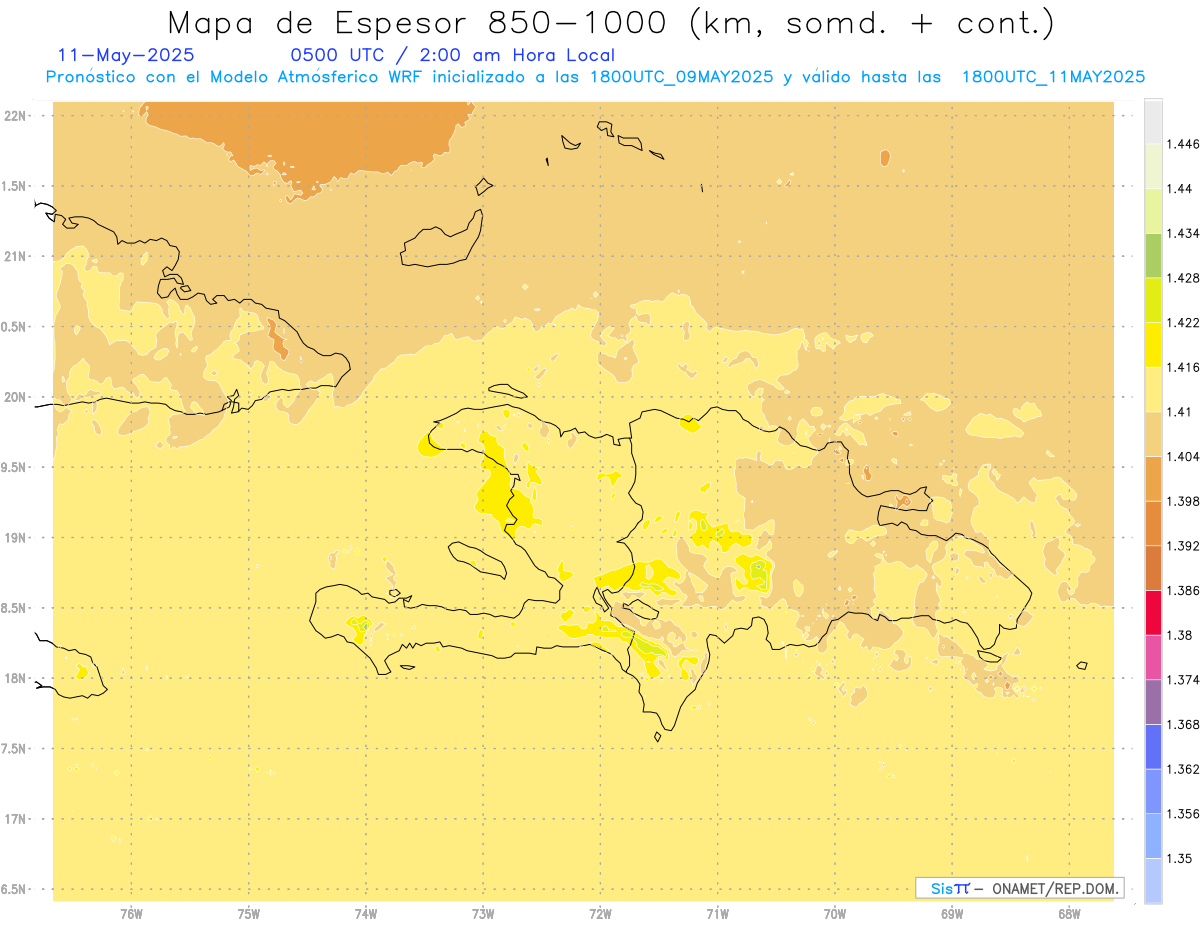Click the 20N latitude label
Screen dimensions: 1200x927
[x=14, y=397]
